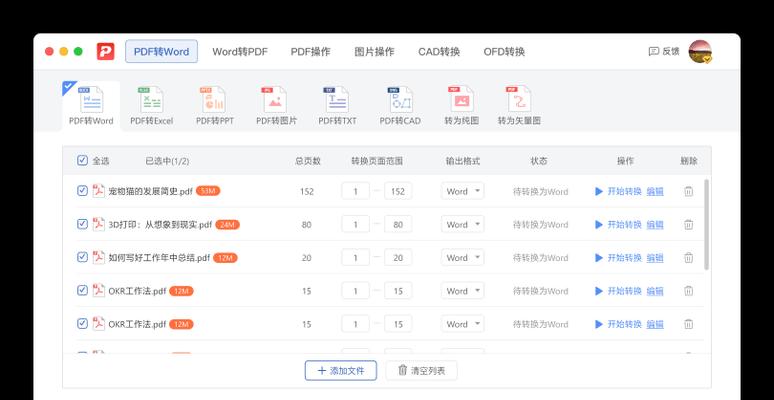Click the 输出格式 column header

coord(463,161)
